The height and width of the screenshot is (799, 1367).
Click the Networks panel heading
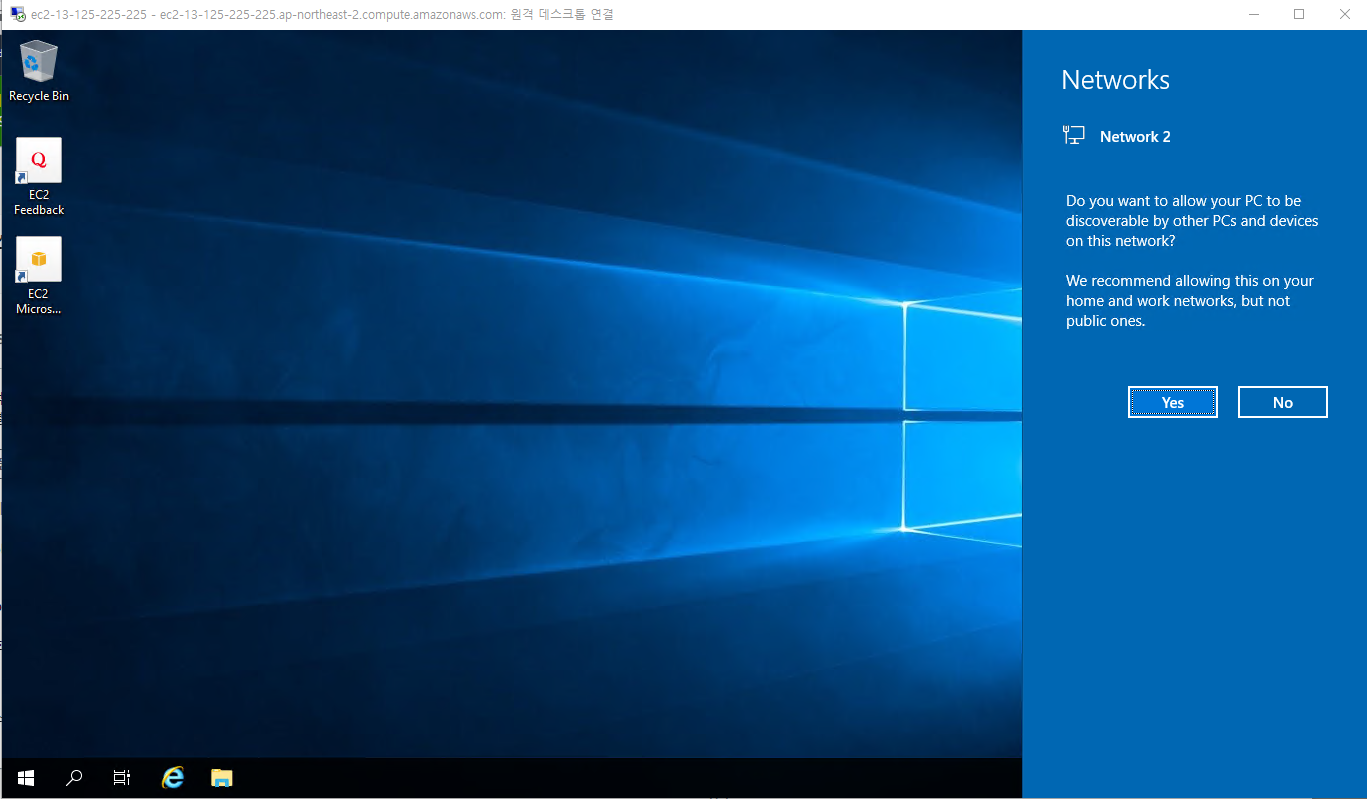coord(1115,80)
